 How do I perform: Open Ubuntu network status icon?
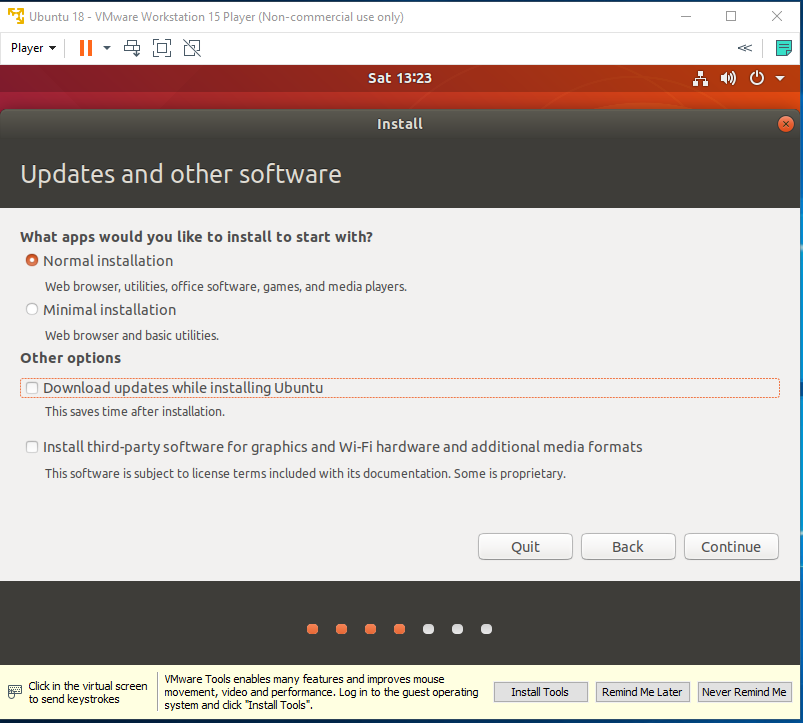pyautogui.click(x=700, y=78)
